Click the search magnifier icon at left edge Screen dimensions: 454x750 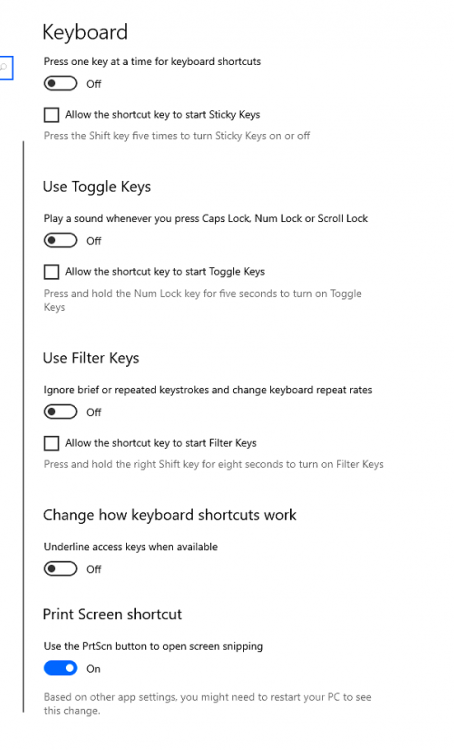tap(4, 67)
